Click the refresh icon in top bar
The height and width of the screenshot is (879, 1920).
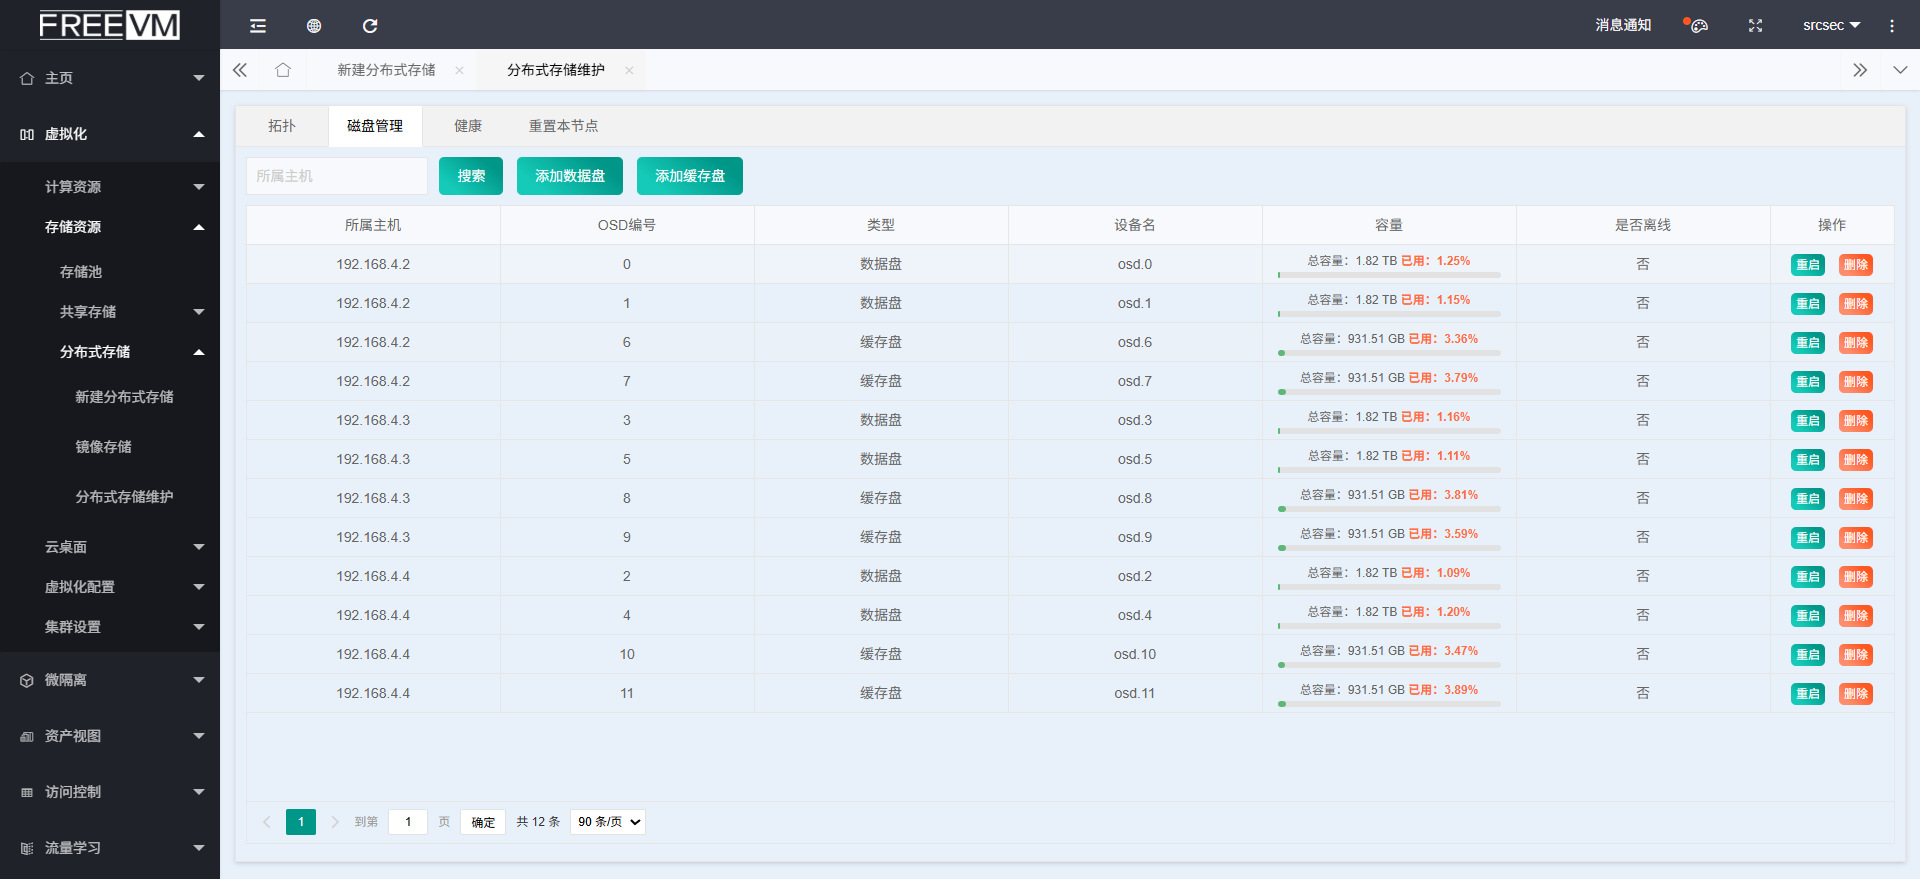tap(370, 26)
